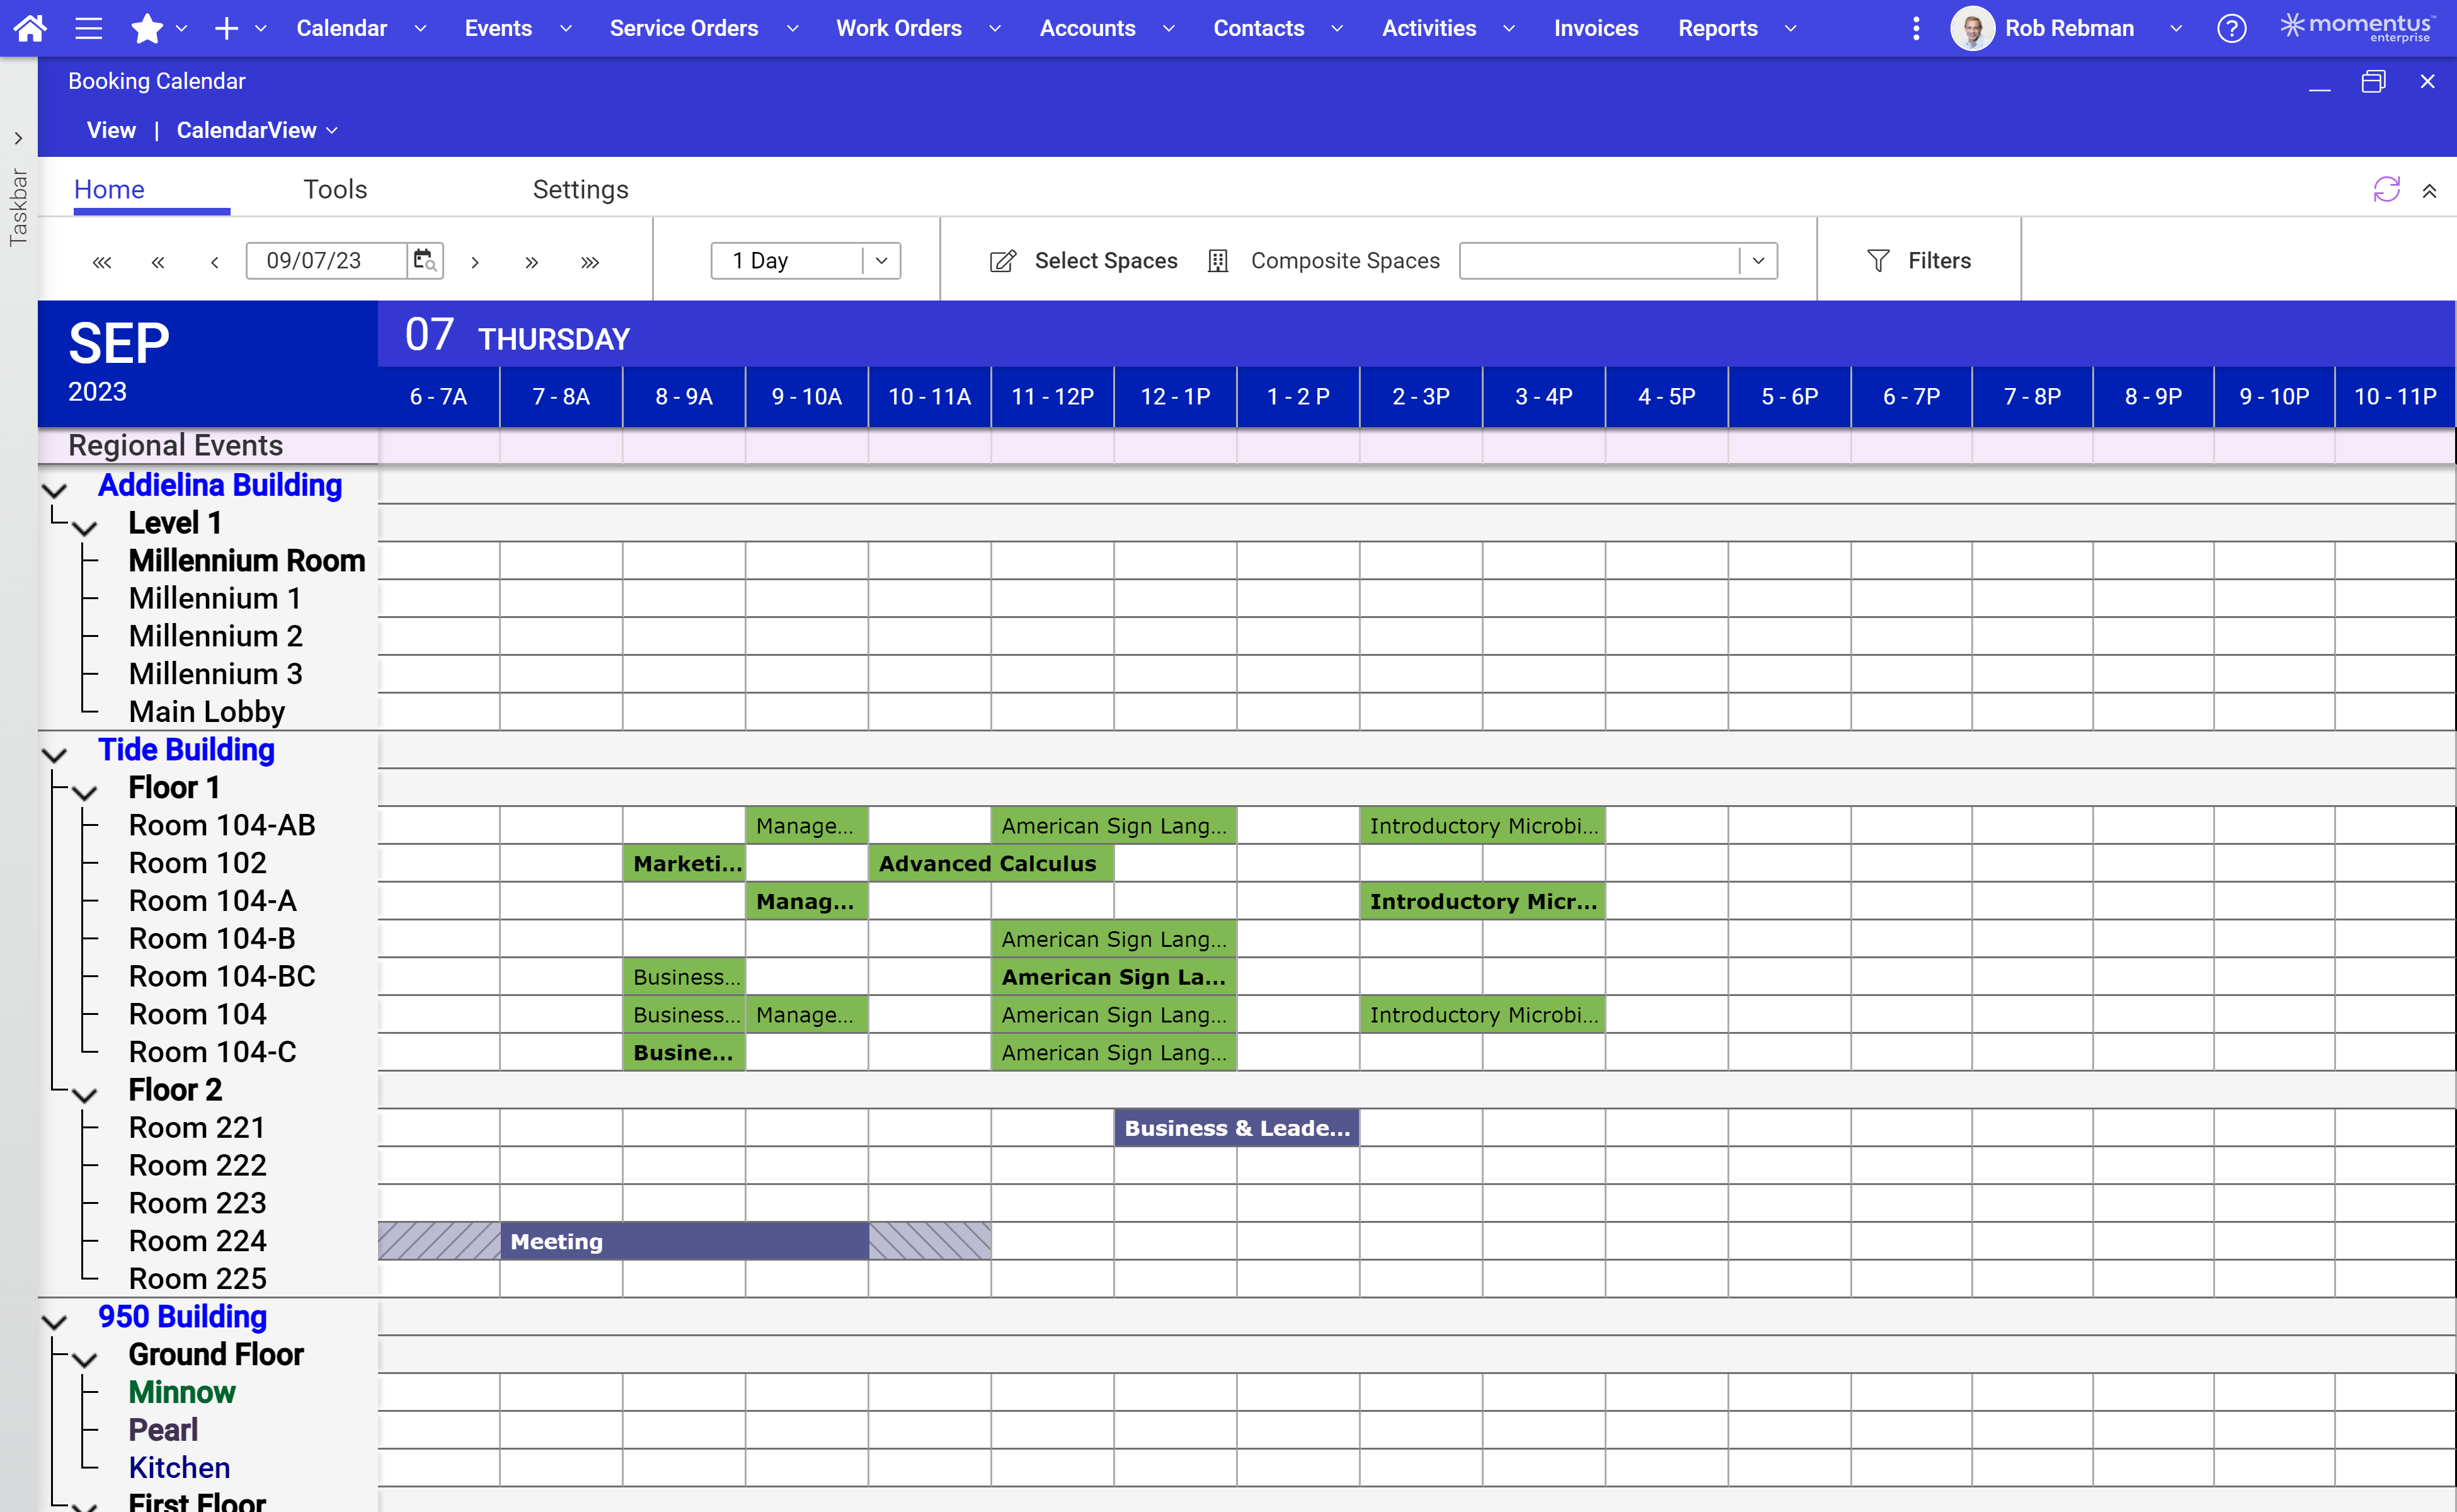Open the Rob Rebman profile dropdown
The image size is (2457, 1512).
pos(2176,28)
